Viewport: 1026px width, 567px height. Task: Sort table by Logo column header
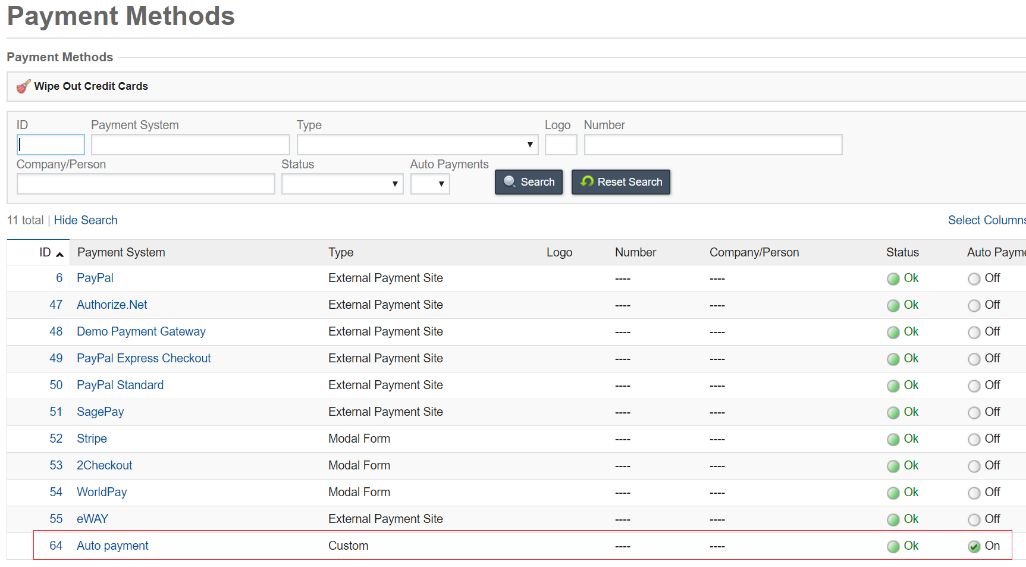pyautogui.click(x=559, y=252)
